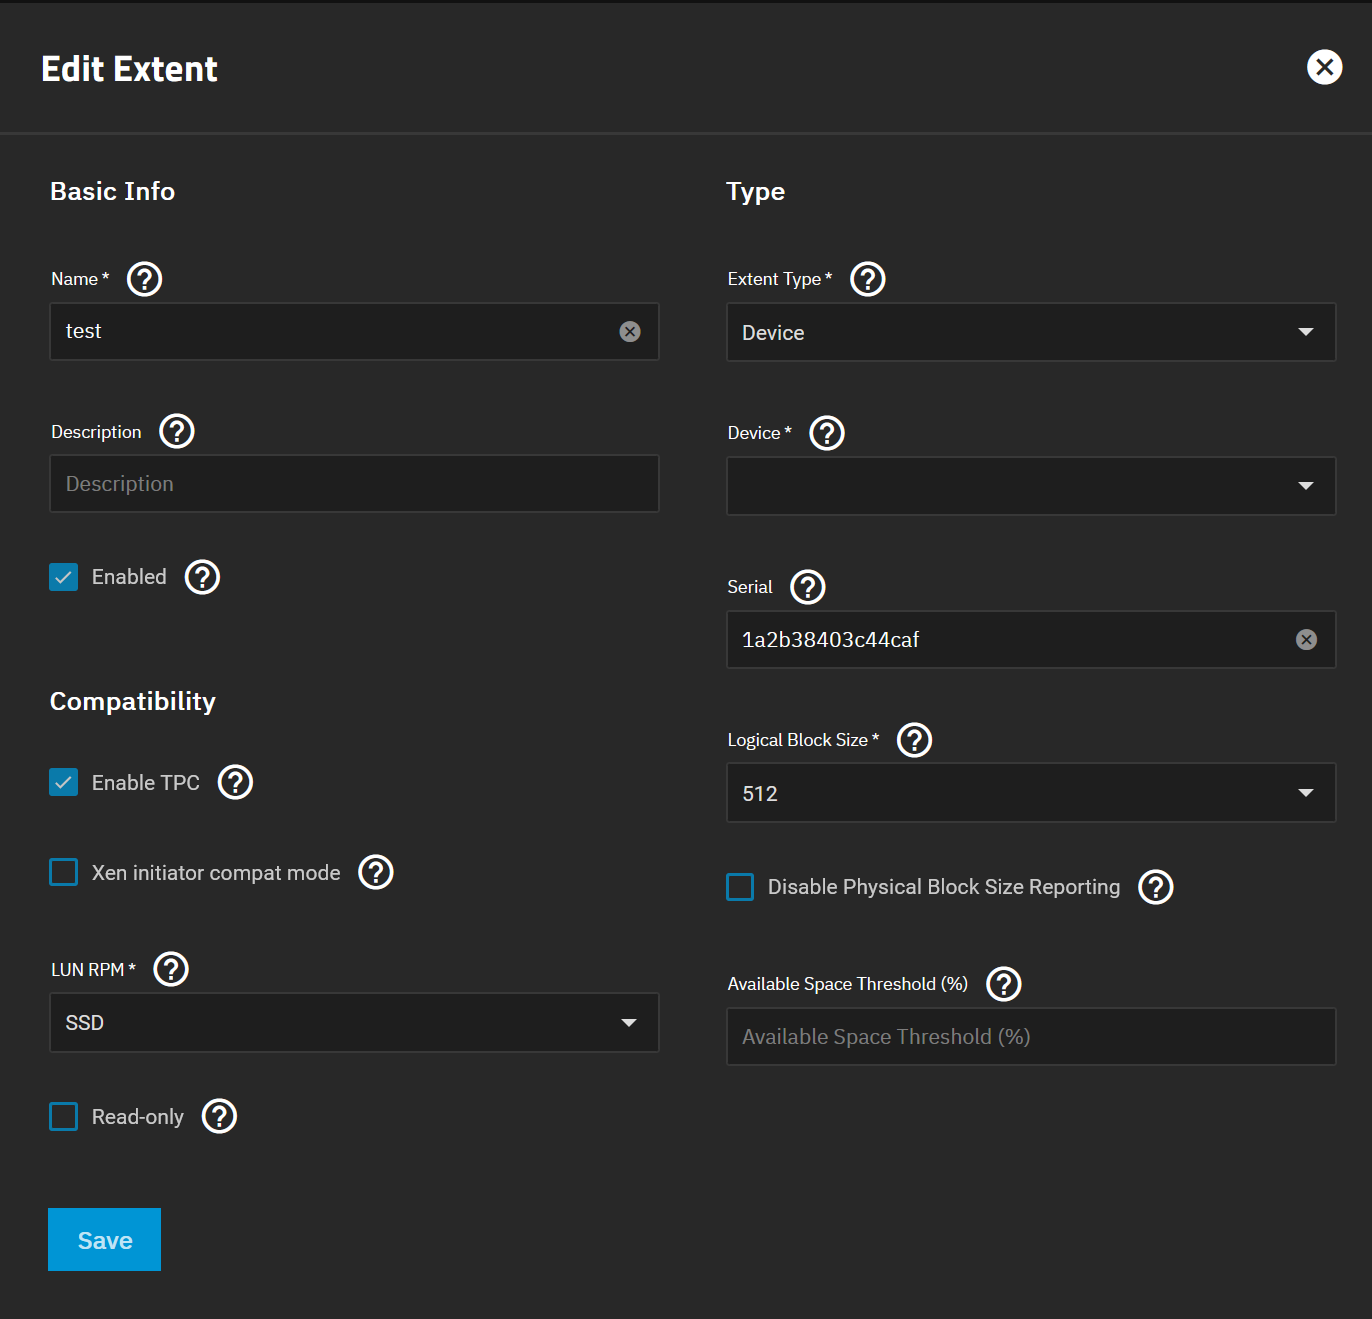Open the Logical Block Size dropdown
Viewport: 1372px width, 1319px height.
[x=1030, y=793]
